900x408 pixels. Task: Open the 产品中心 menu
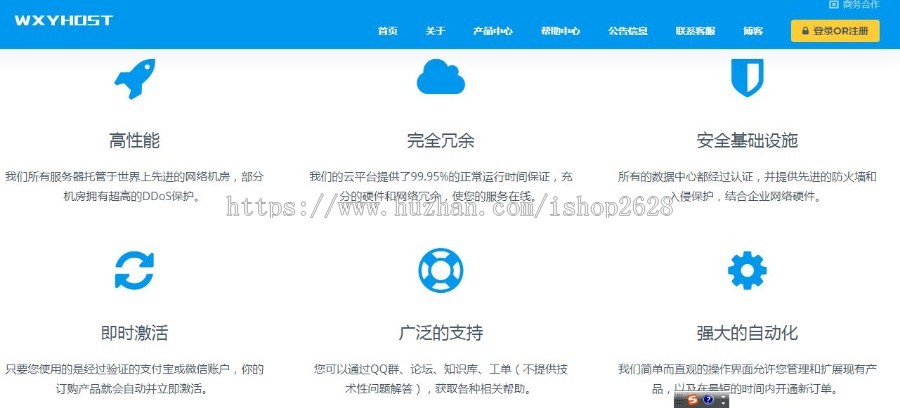point(492,31)
